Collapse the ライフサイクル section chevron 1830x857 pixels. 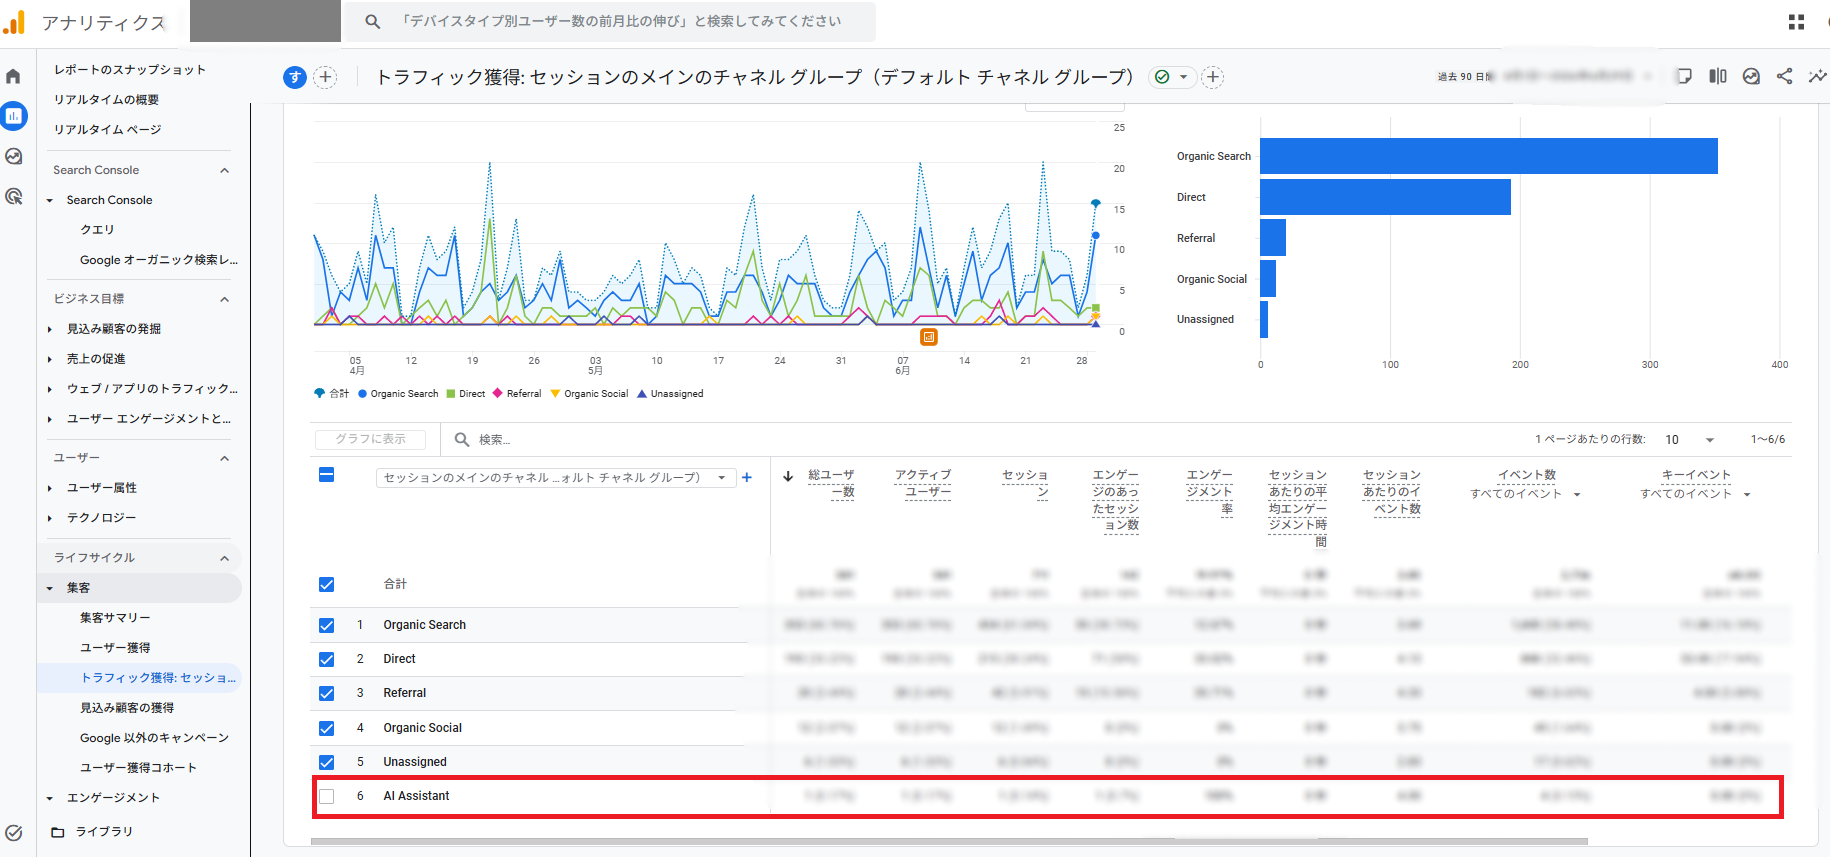pos(225,558)
